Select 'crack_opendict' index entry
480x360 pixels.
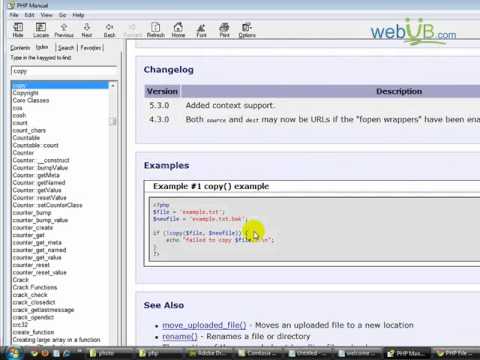pyautogui.click(x=33, y=317)
